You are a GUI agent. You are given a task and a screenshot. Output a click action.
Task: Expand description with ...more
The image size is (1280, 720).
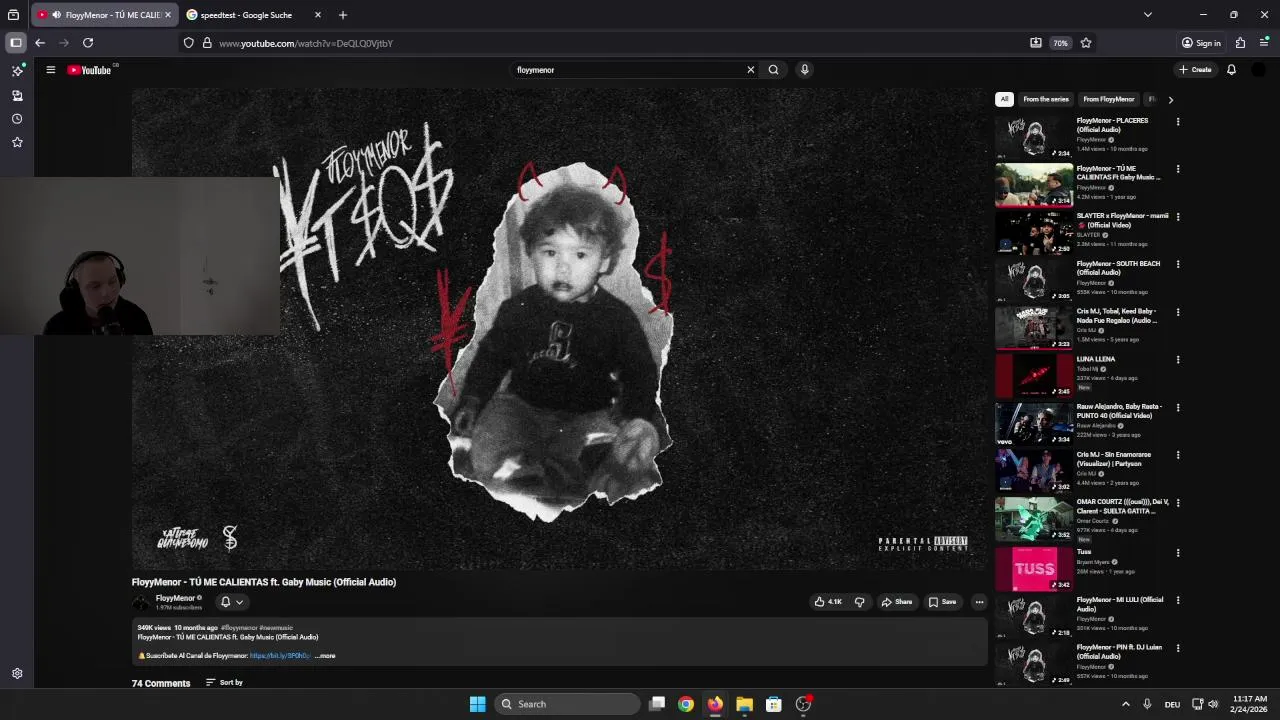coord(325,656)
